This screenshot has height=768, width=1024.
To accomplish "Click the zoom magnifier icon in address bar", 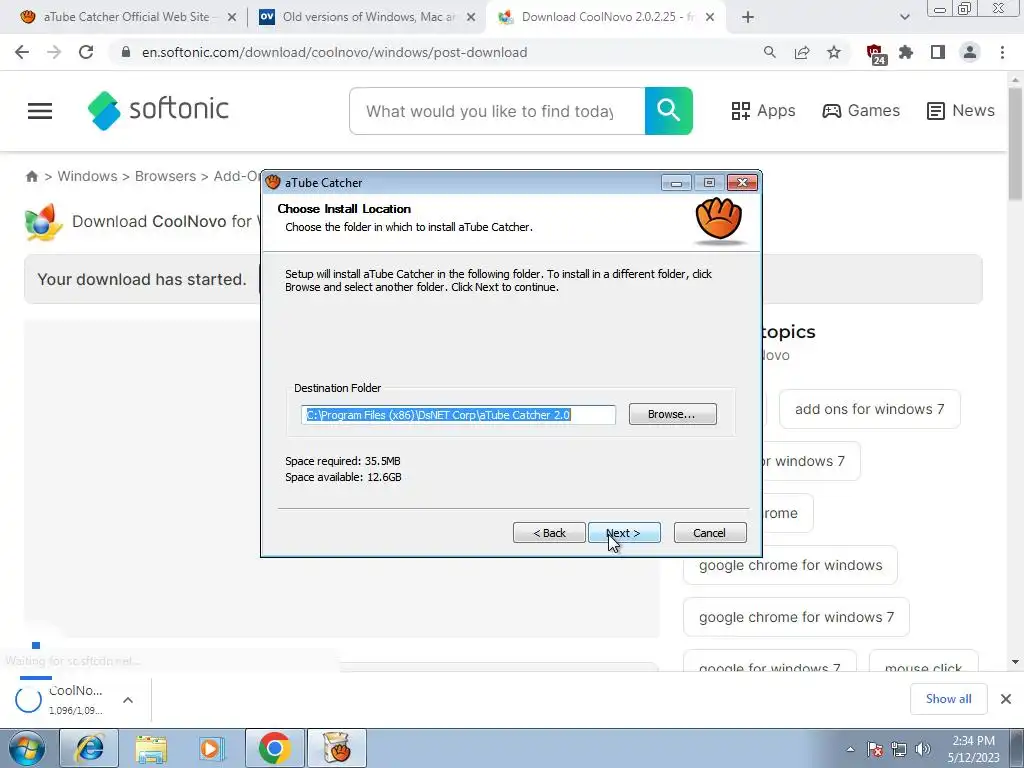I will pos(770,52).
